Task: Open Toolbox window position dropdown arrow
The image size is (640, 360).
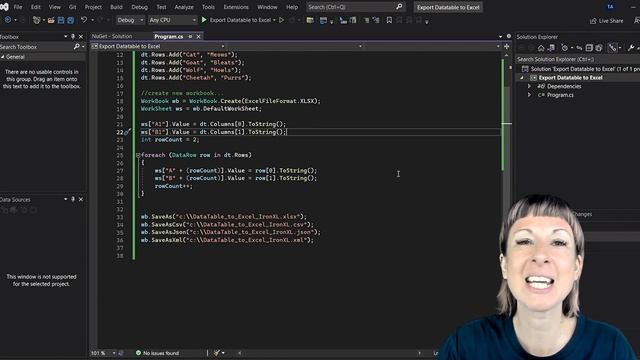Action: (65, 37)
